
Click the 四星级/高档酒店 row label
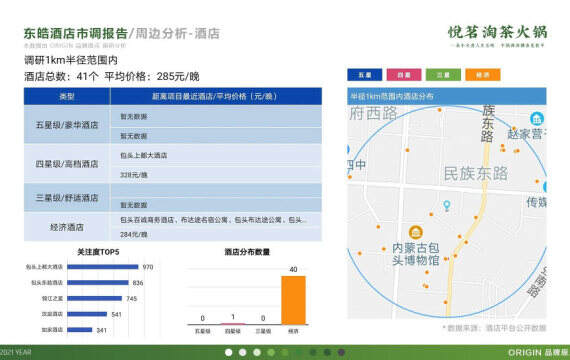67,164
